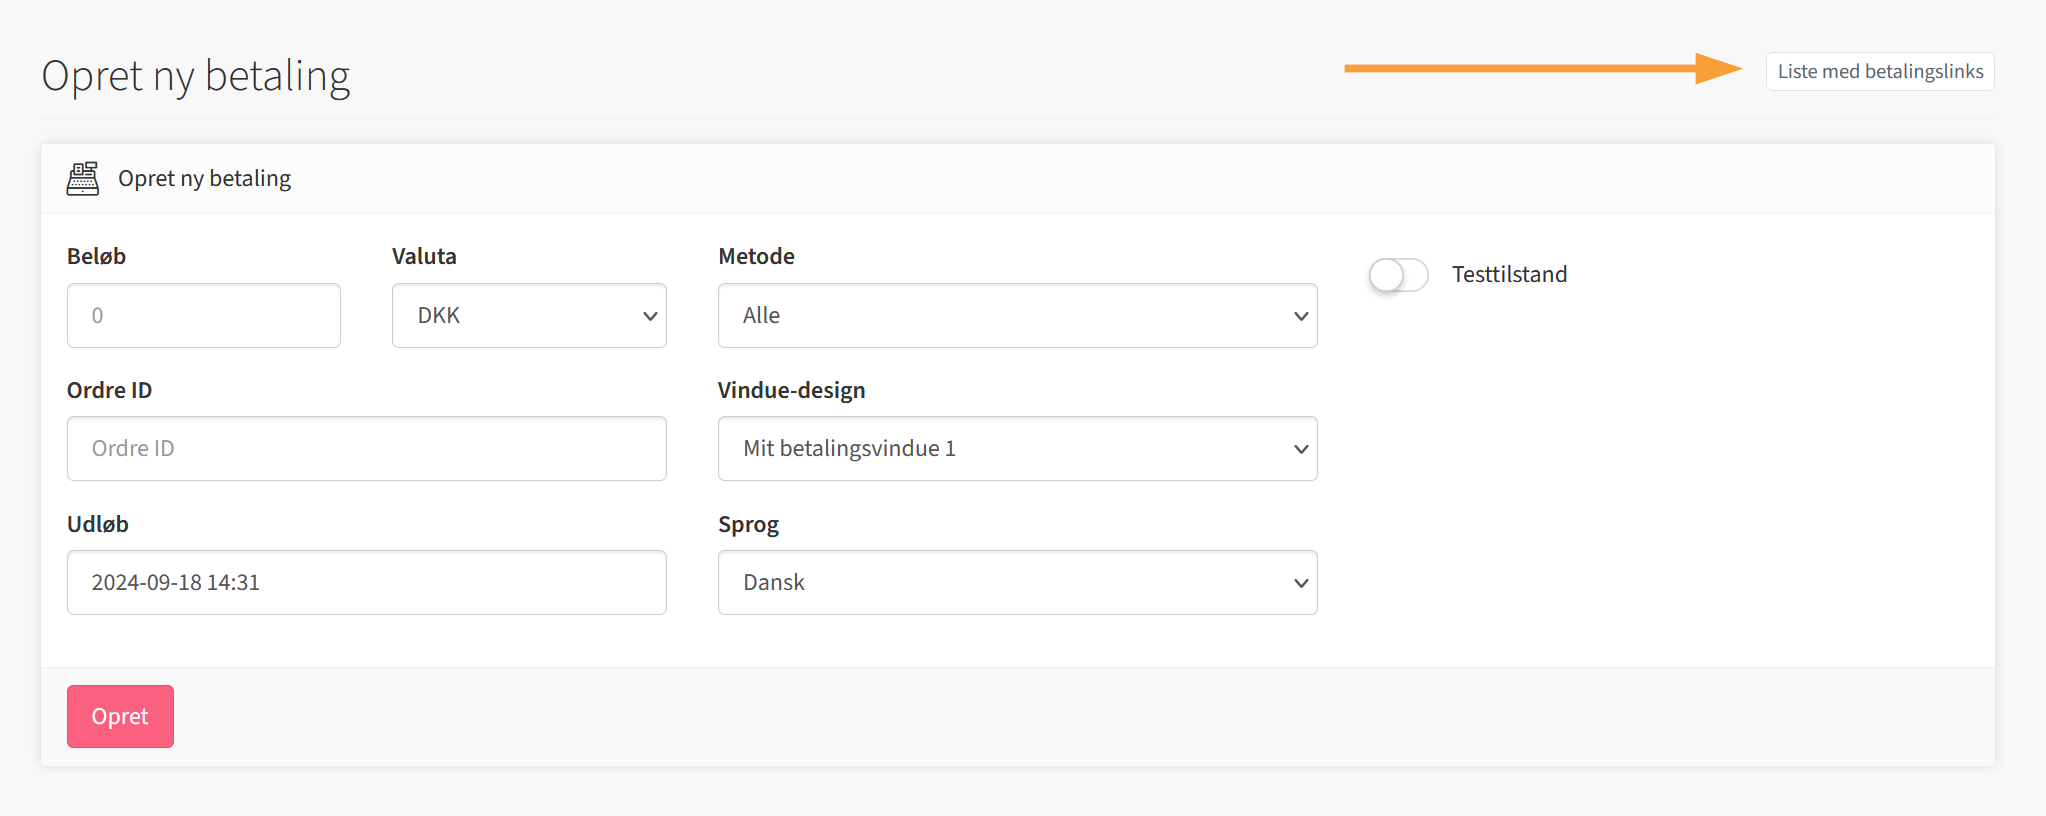
Task: Focus the Beløb amount field
Action: (x=204, y=316)
